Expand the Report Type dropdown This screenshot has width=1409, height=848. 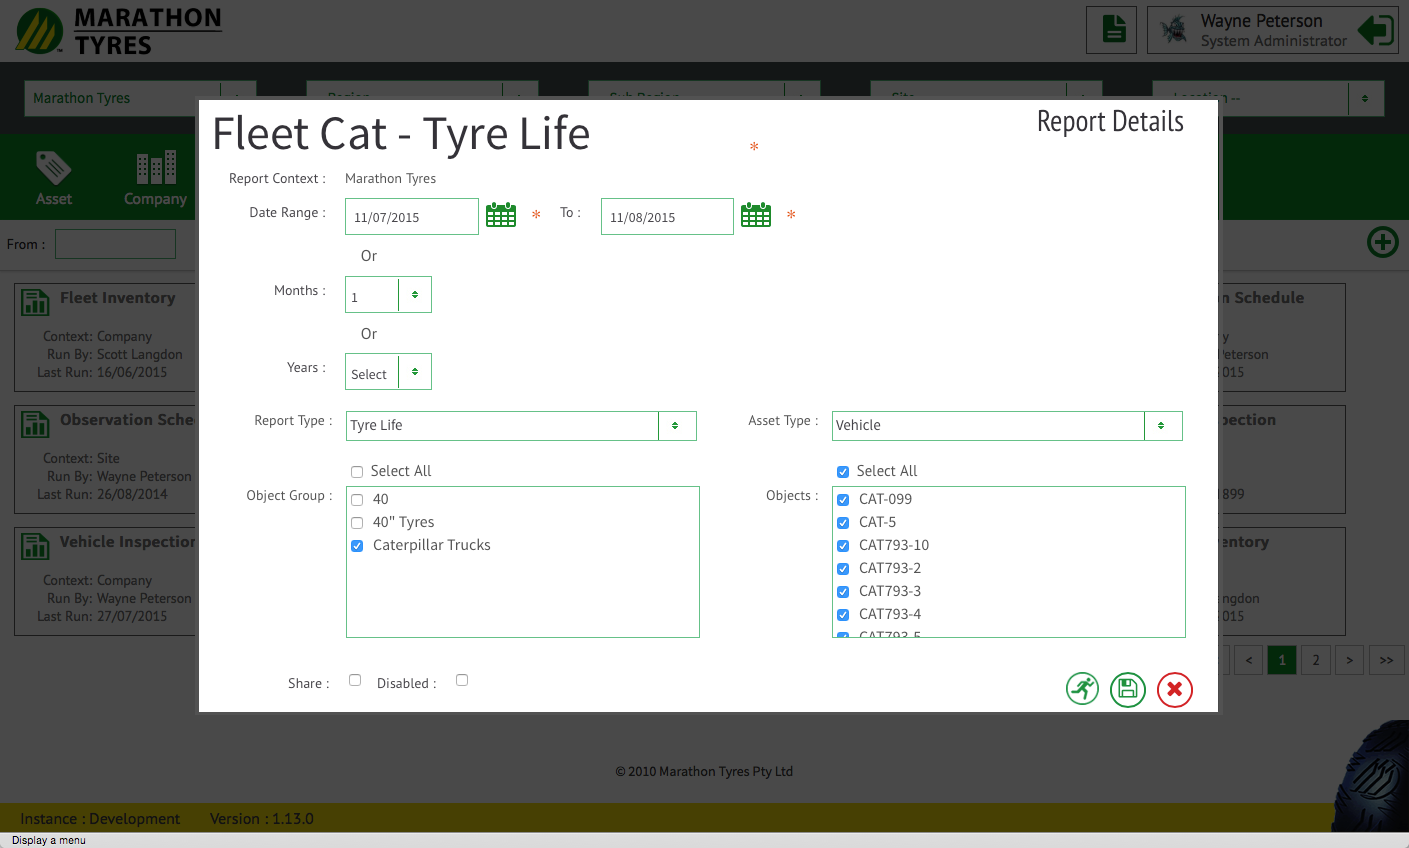(521, 426)
